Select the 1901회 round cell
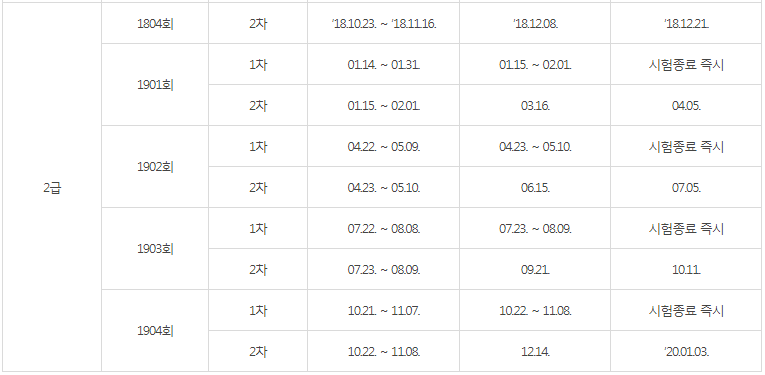 (x=155, y=85)
